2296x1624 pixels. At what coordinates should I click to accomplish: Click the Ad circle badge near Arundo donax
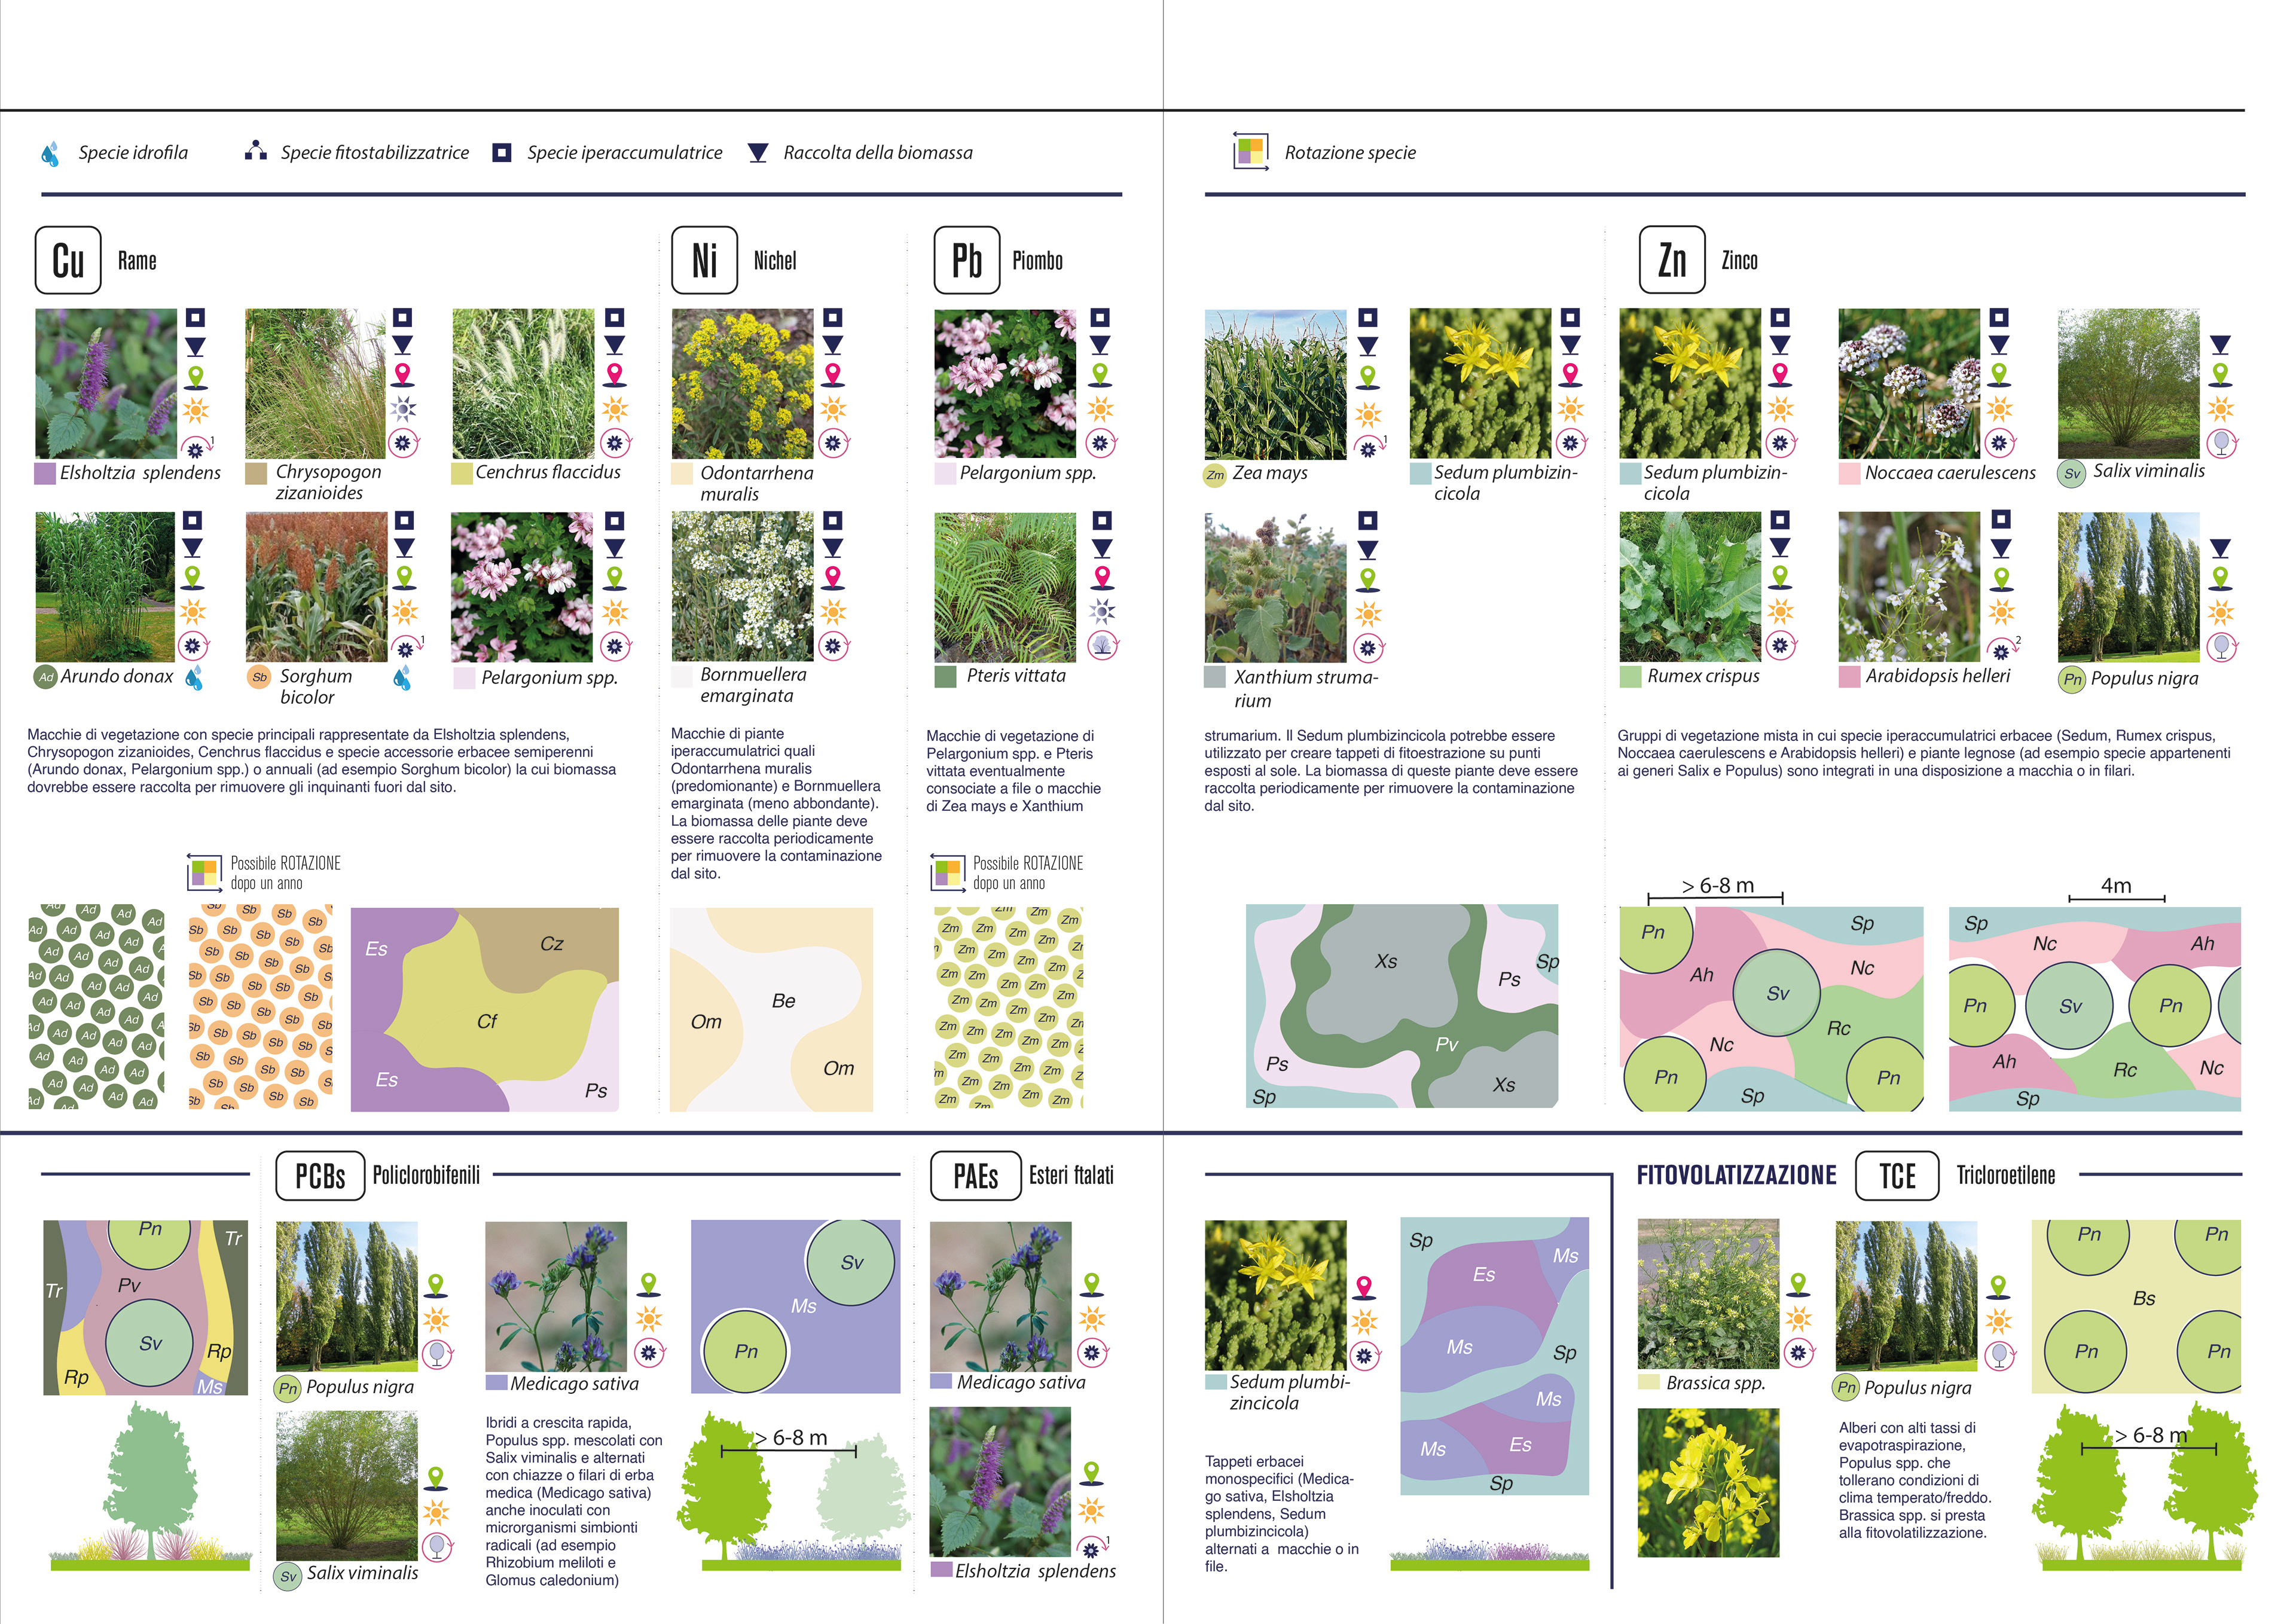(x=46, y=677)
